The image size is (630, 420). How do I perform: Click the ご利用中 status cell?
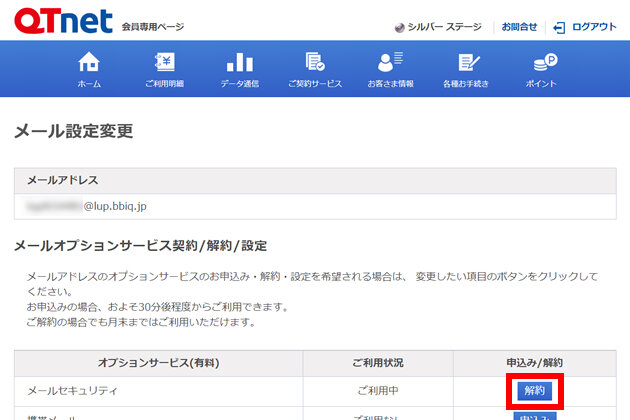point(378,390)
